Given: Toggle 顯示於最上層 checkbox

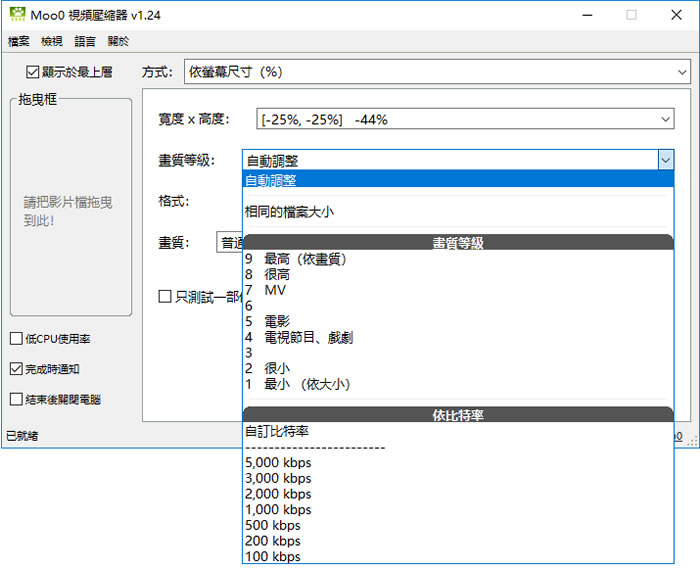Looking at the screenshot, I should pos(34,72).
